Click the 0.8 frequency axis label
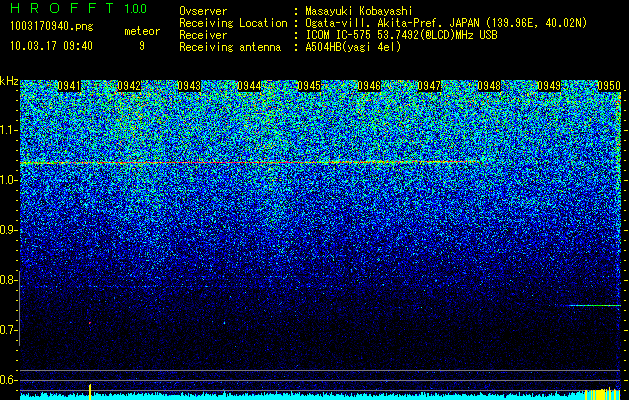Viewport: 629px width, 400px height. (x=8, y=280)
